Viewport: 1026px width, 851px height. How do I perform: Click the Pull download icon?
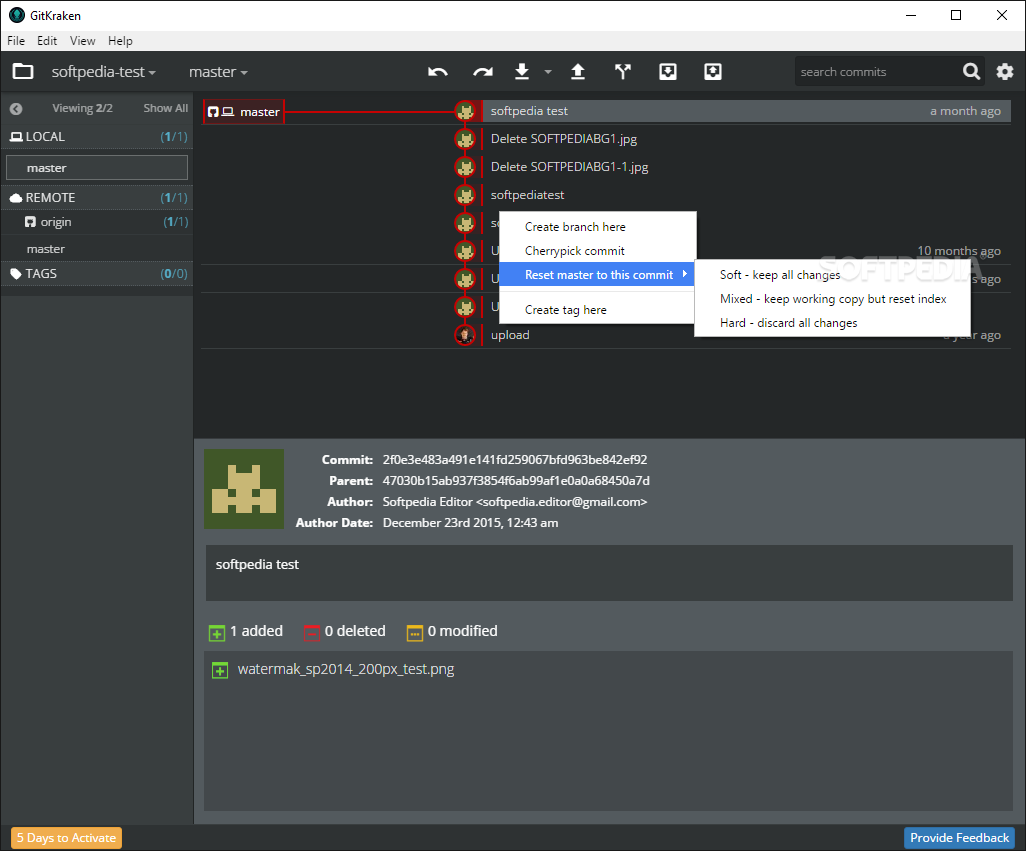point(522,71)
